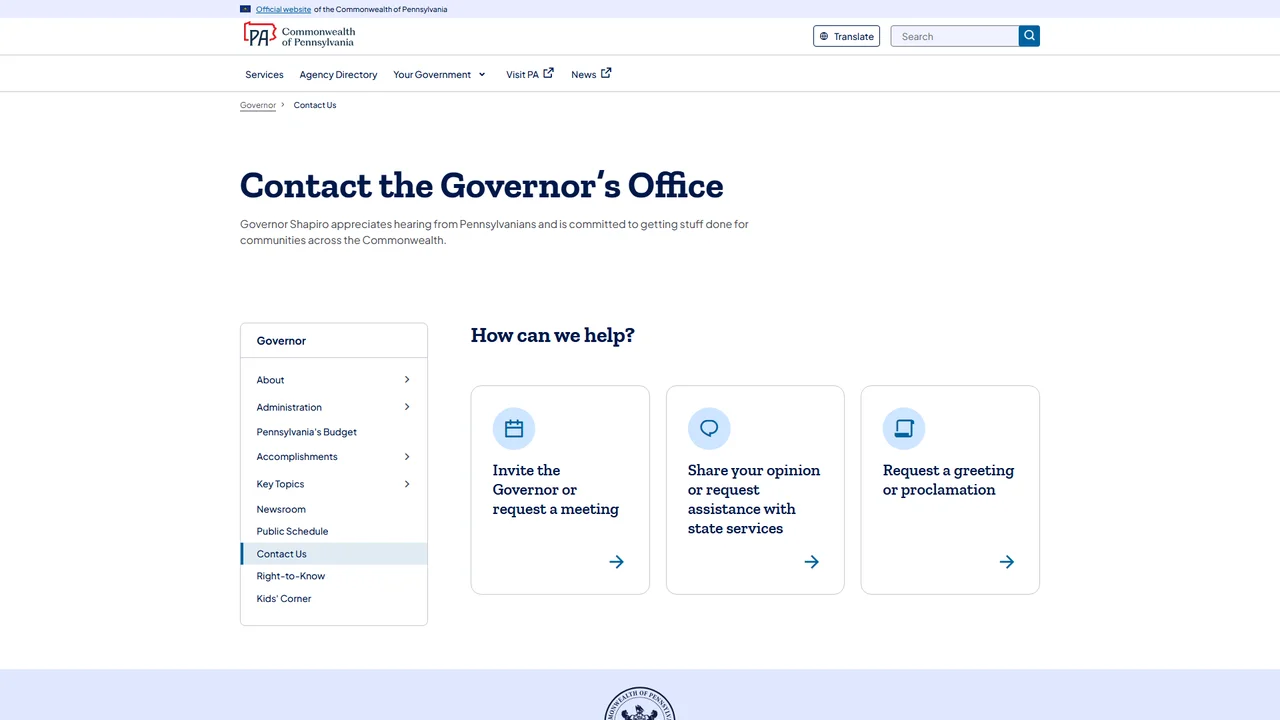Expand the Accomplishments chevron in the sidebar
This screenshot has height=720, width=1280.
407,457
